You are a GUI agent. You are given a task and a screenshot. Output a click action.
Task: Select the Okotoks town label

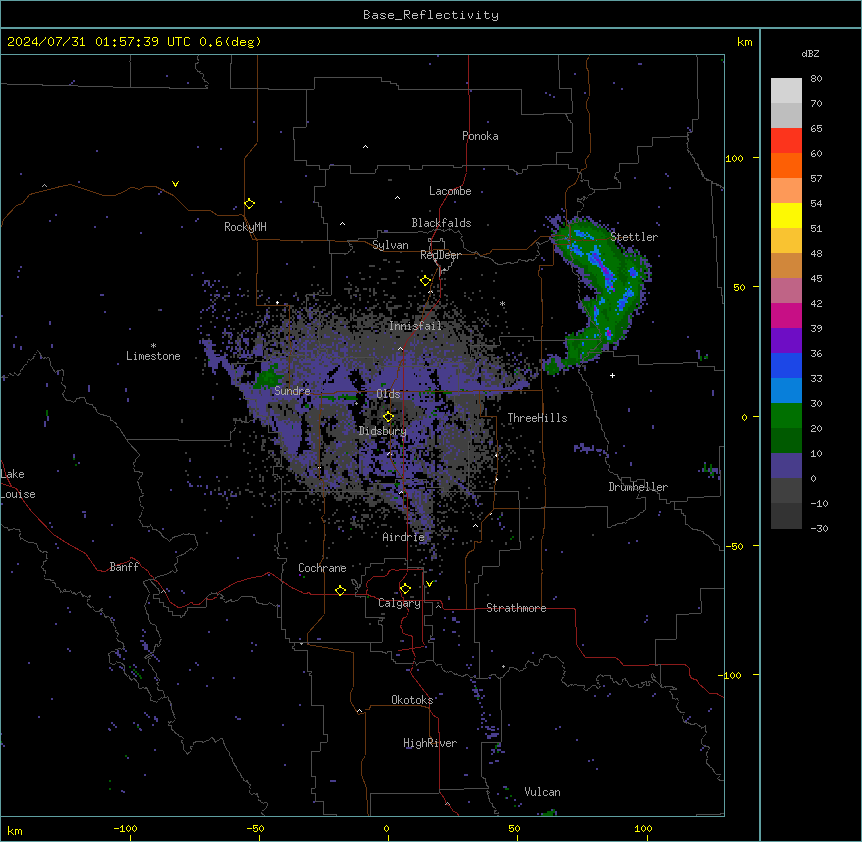click(412, 700)
